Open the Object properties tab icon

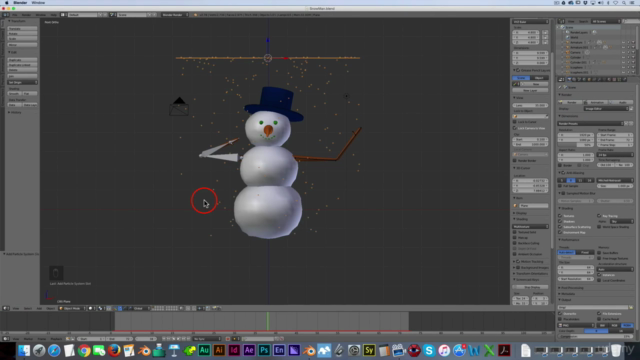point(589,80)
